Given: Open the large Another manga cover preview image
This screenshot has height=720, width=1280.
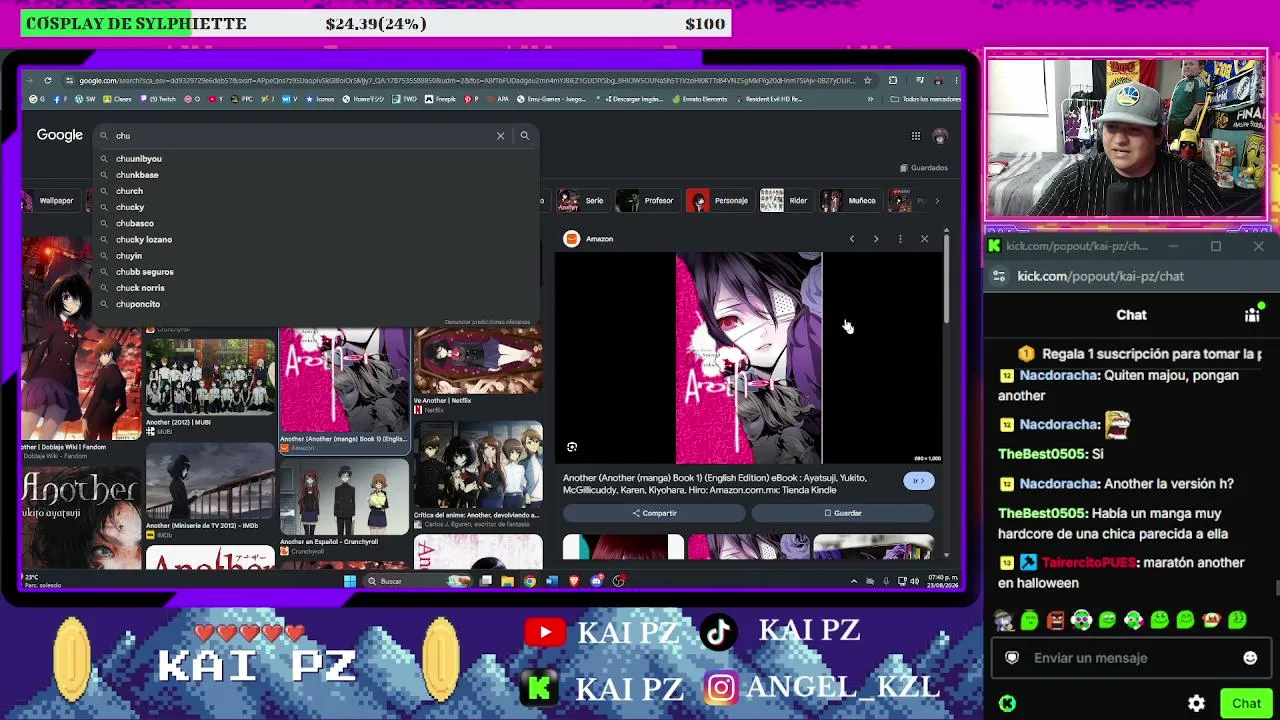Looking at the screenshot, I should (x=749, y=358).
